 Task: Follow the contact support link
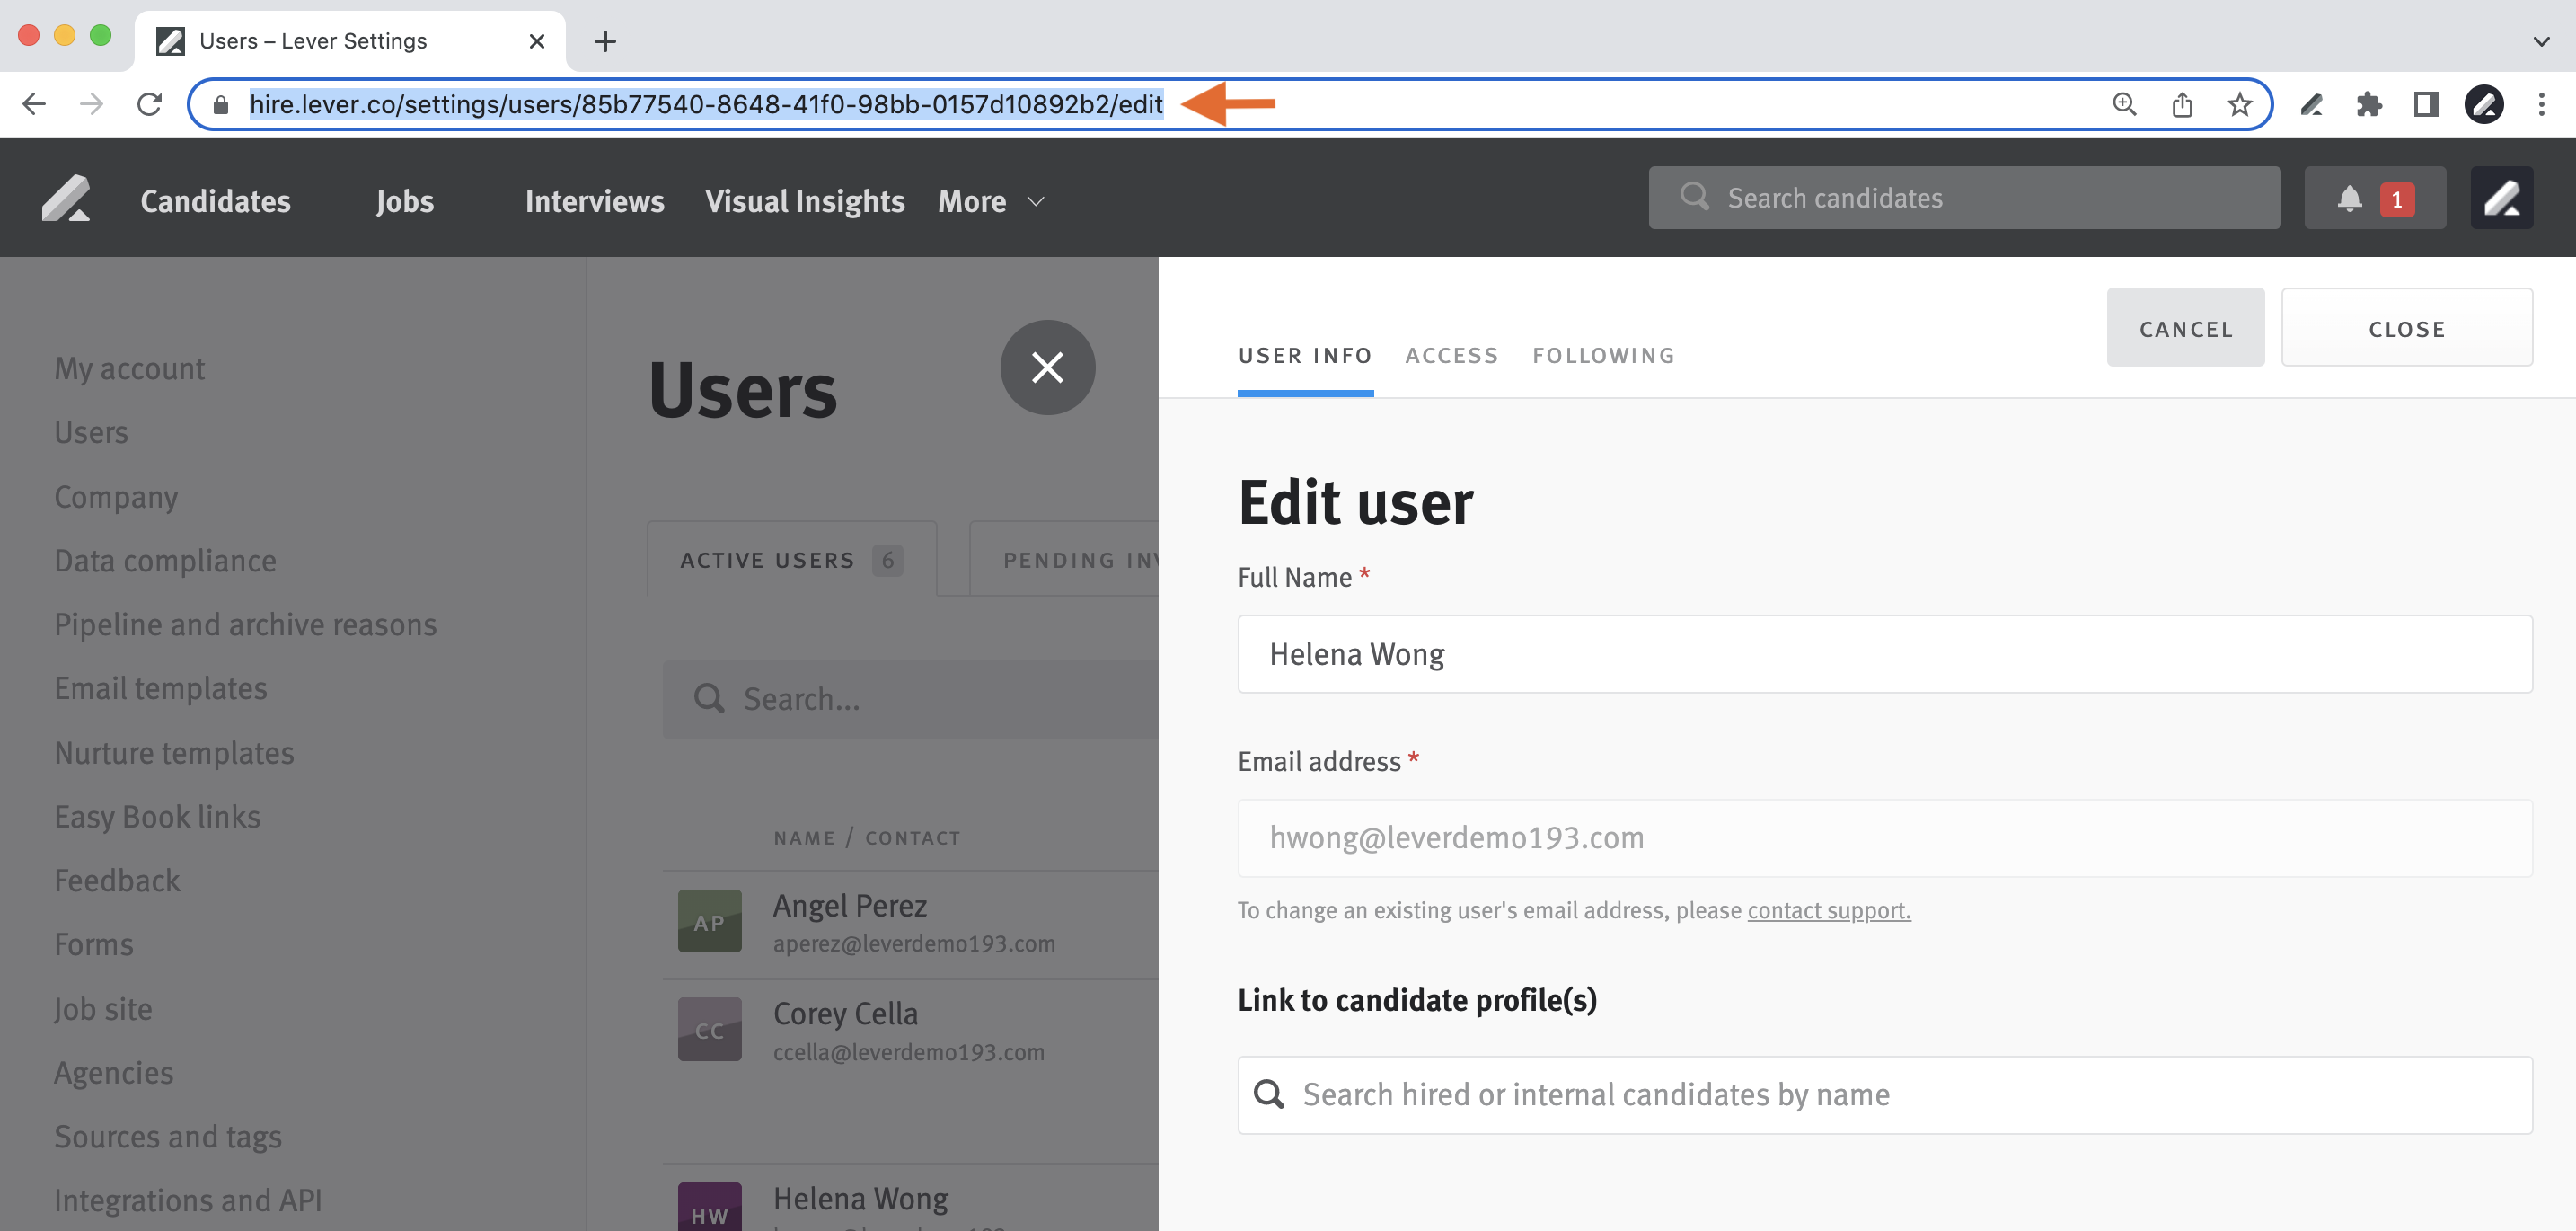pyautogui.click(x=1828, y=910)
